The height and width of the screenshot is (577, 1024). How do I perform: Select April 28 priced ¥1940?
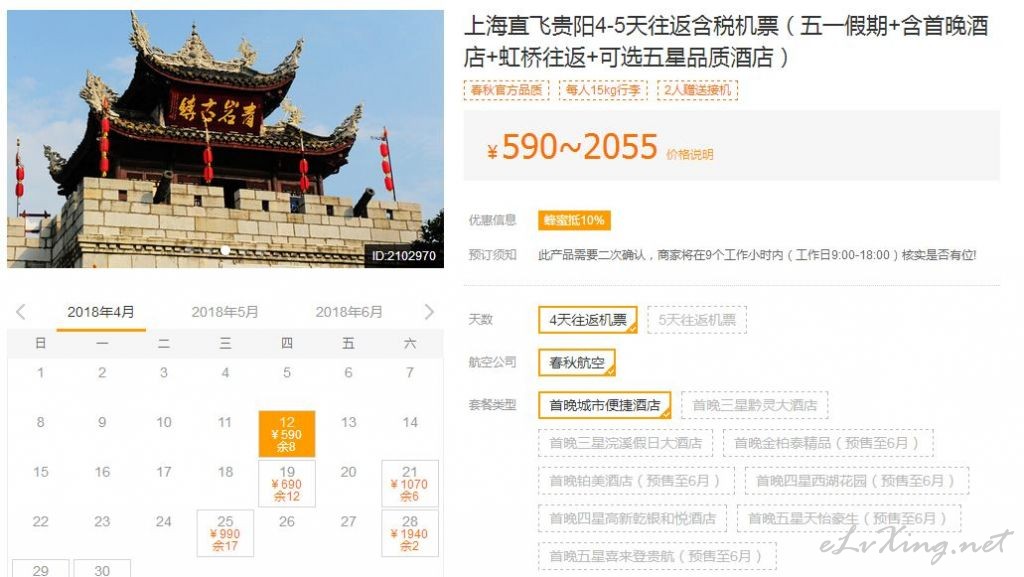[x=409, y=533]
